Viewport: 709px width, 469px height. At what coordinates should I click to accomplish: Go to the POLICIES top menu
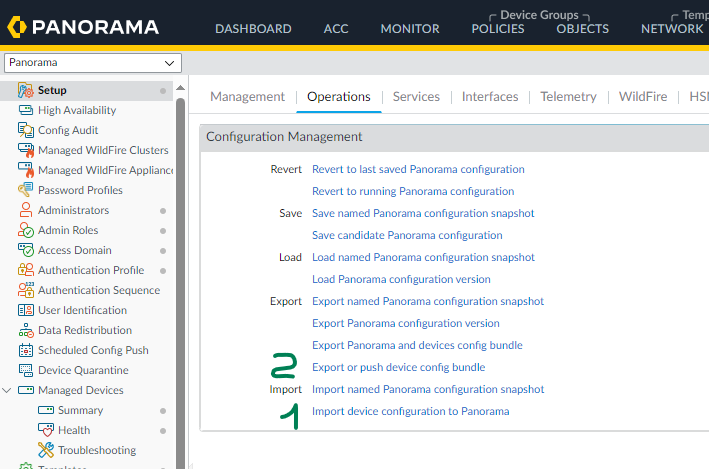[x=498, y=29]
